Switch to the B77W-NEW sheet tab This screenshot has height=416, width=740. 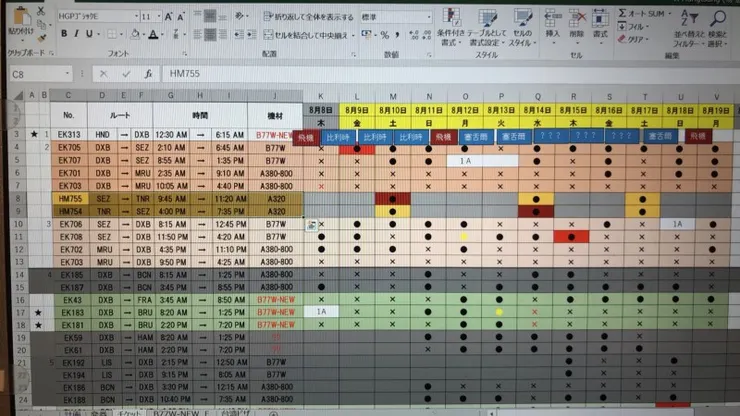click(x=180, y=413)
